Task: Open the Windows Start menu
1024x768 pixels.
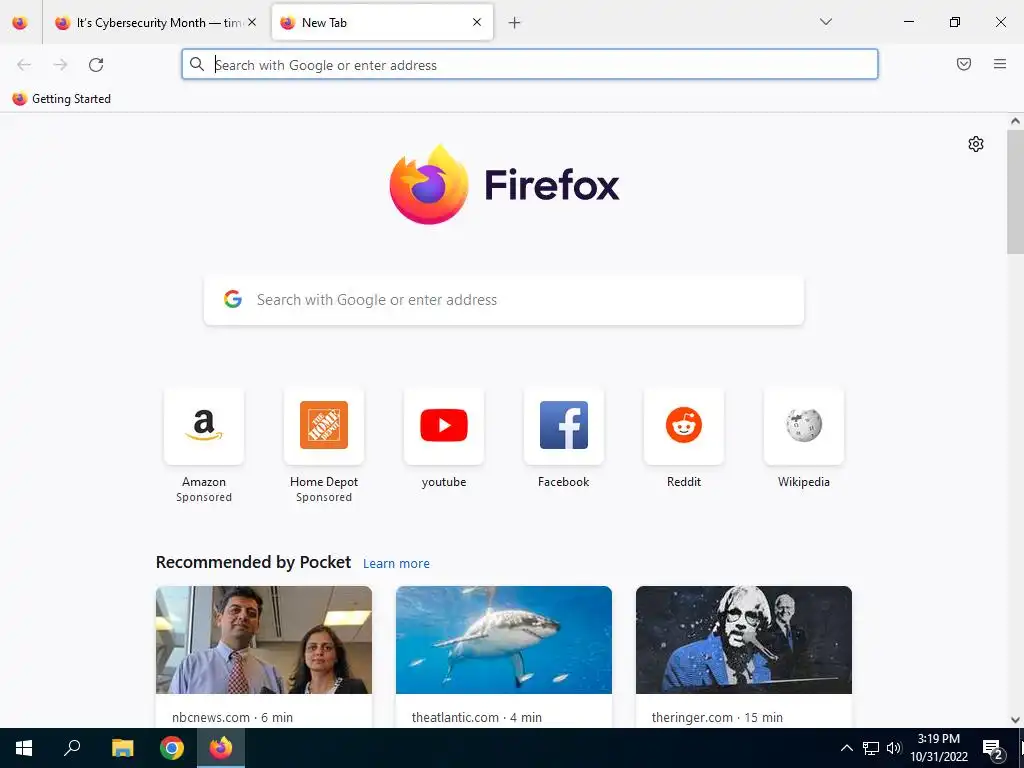Action: point(24,748)
